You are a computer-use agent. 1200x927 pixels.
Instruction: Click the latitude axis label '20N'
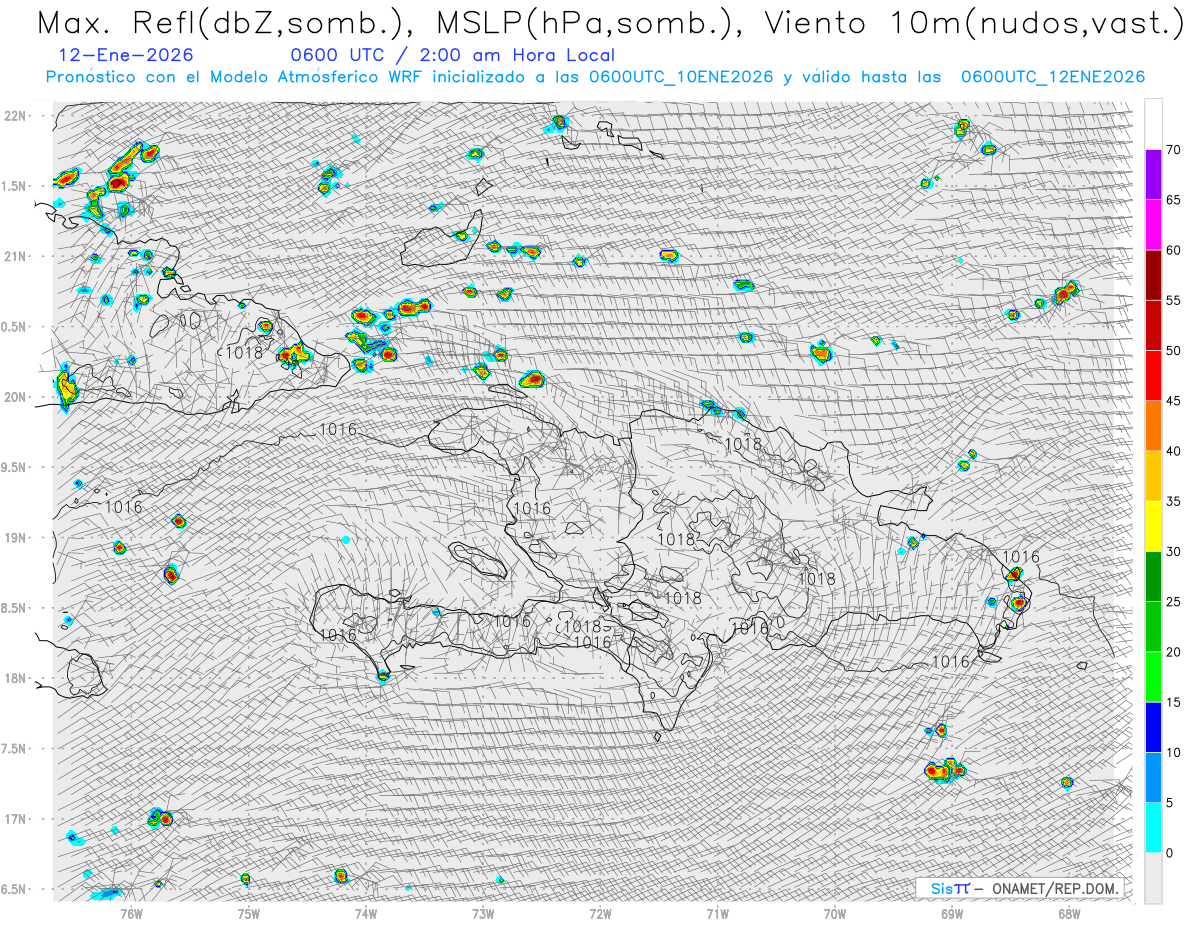click(16, 397)
